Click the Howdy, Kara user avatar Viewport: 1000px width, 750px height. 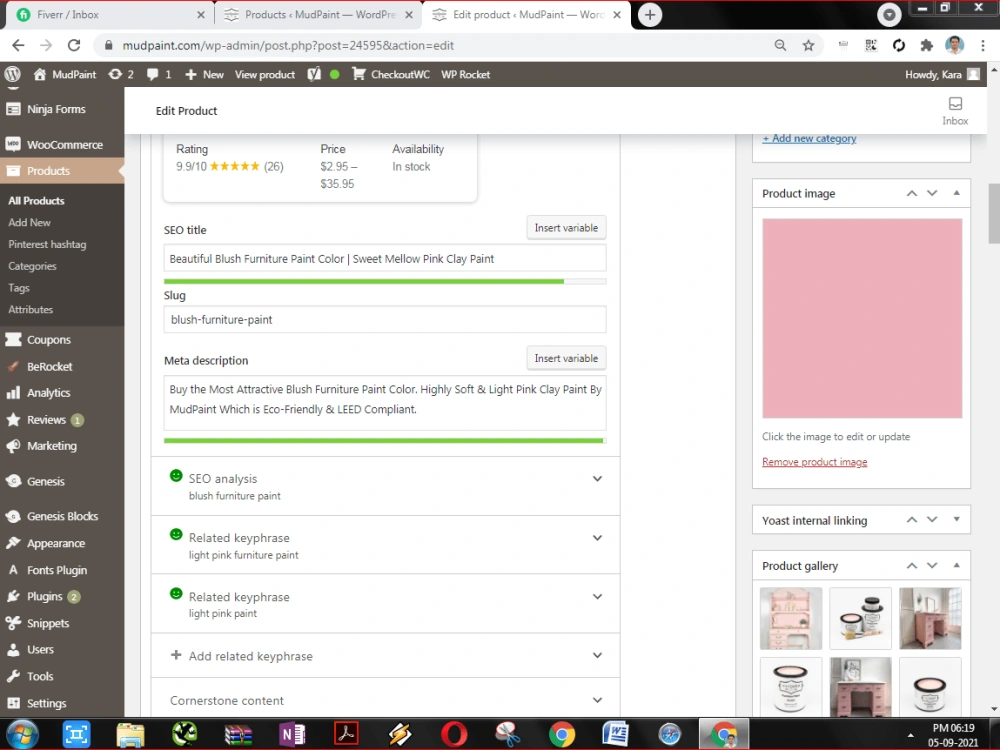(x=973, y=75)
